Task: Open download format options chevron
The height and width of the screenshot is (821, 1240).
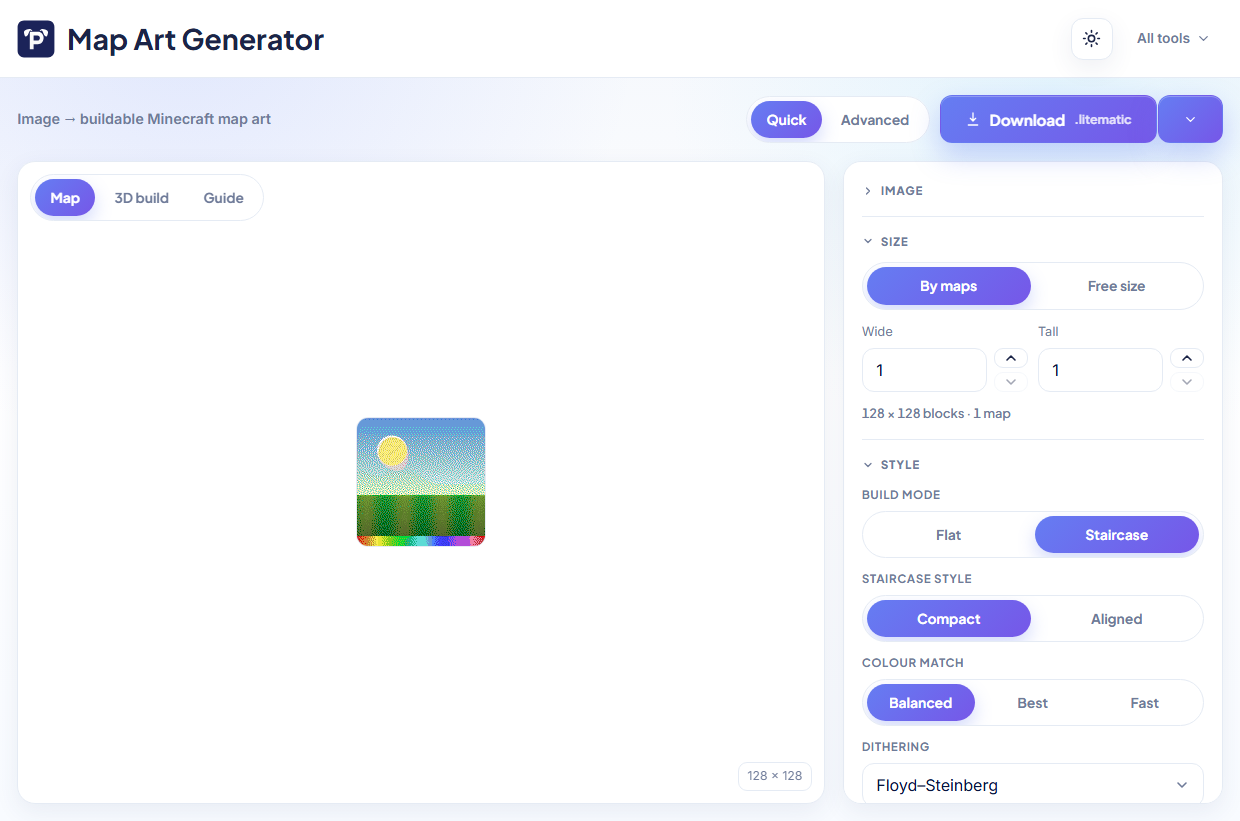Action: pos(1190,120)
